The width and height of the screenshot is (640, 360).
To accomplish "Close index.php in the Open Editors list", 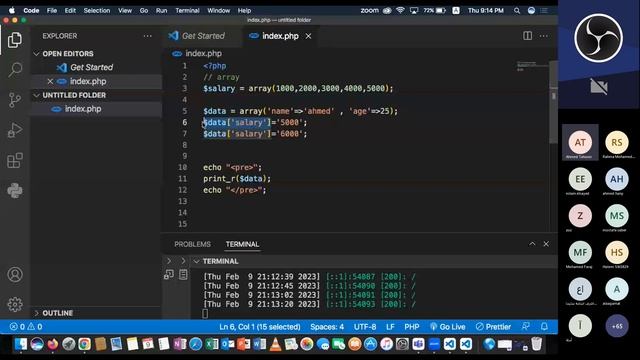I will pyautogui.click(x=50, y=81).
